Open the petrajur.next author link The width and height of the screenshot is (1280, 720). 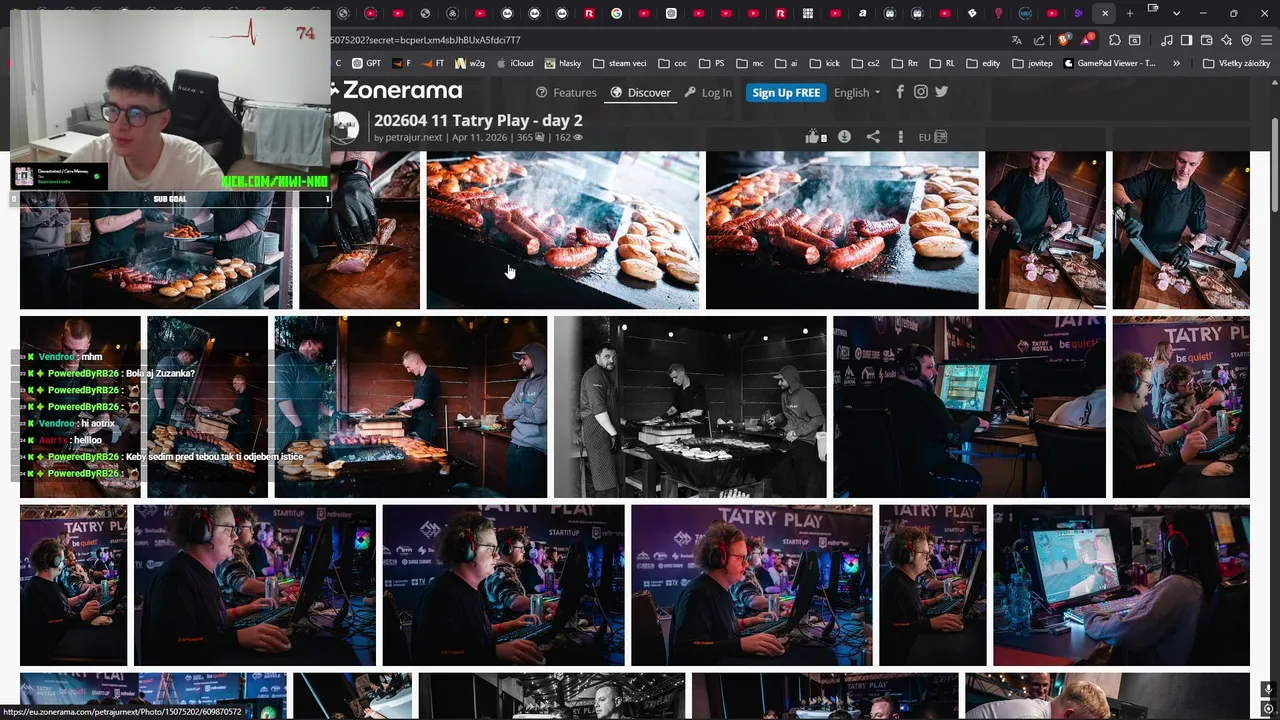point(414,137)
